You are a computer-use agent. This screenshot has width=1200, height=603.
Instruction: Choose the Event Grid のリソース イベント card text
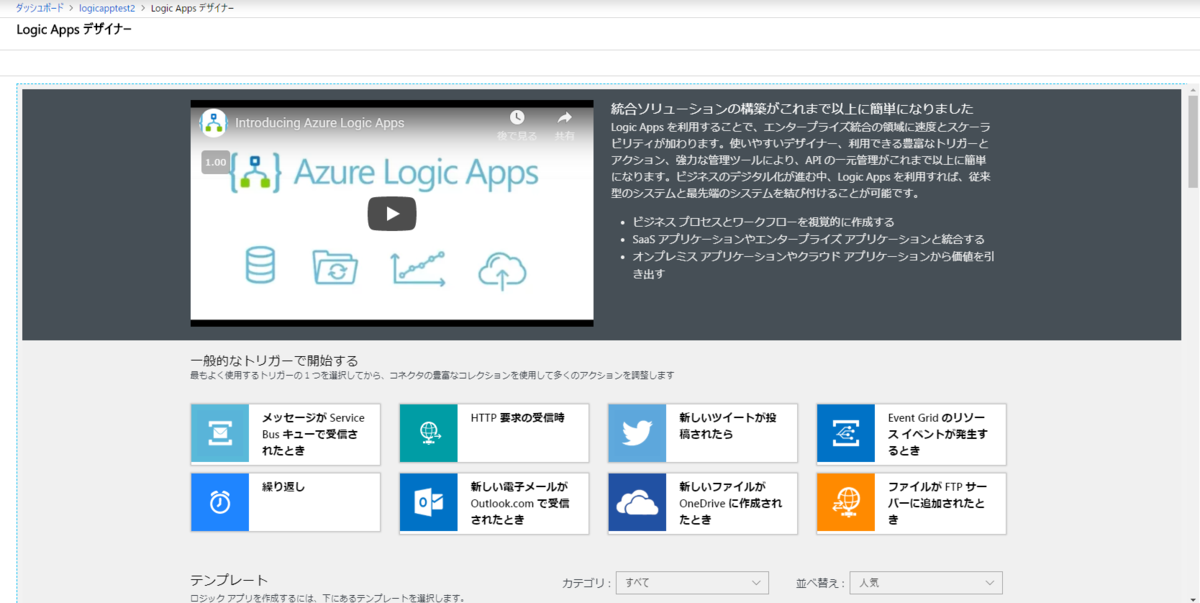tap(938, 434)
